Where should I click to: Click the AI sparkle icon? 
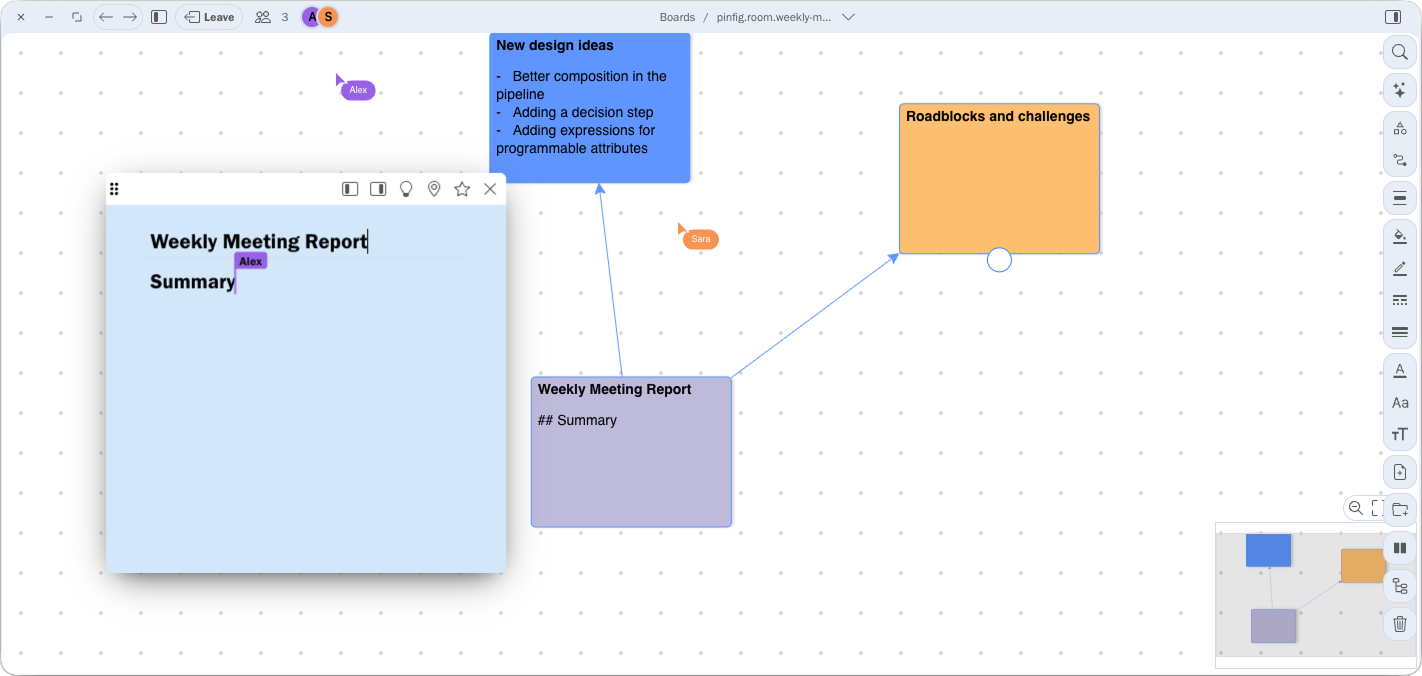[x=1399, y=91]
